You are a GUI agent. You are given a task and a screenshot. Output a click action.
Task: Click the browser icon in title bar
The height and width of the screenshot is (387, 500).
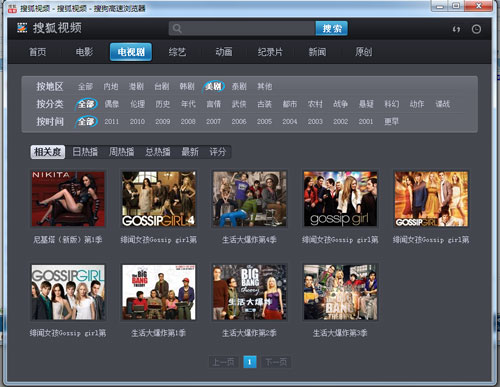tap(12, 8)
